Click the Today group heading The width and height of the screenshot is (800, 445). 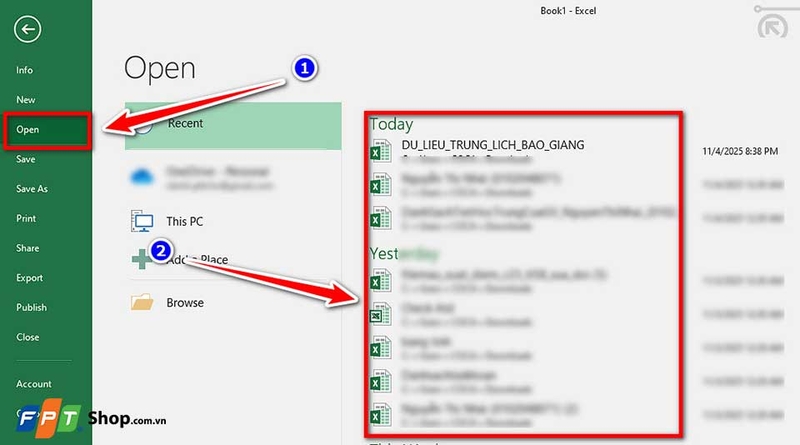click(x=391, y=124)
